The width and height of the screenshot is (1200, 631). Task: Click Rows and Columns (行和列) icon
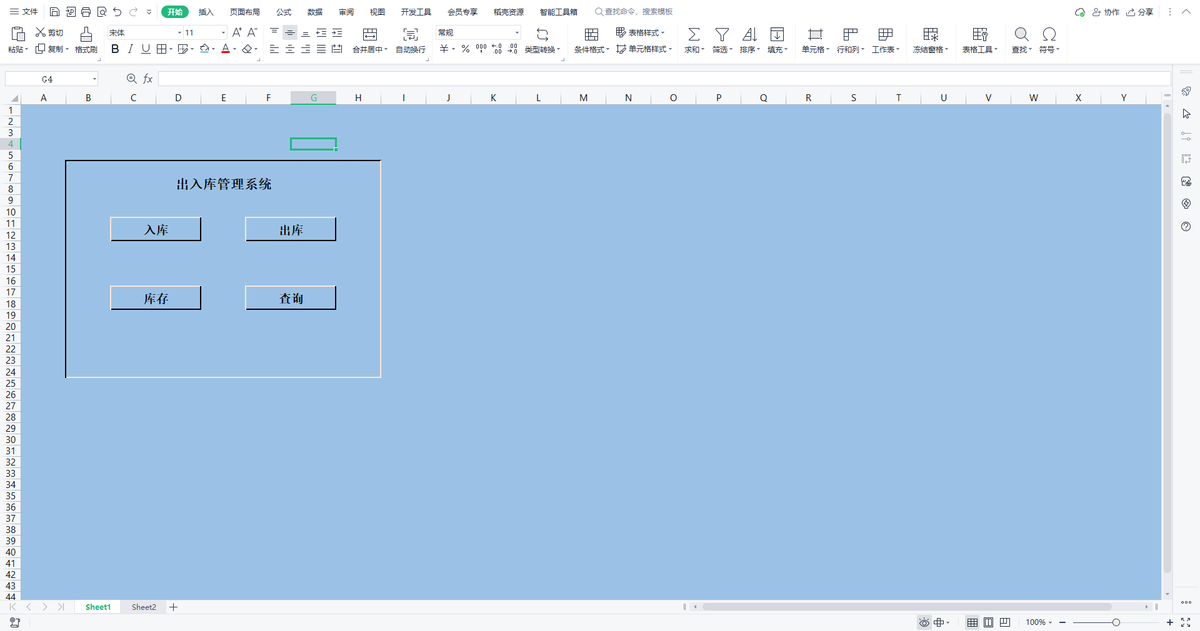coord(850,34)
